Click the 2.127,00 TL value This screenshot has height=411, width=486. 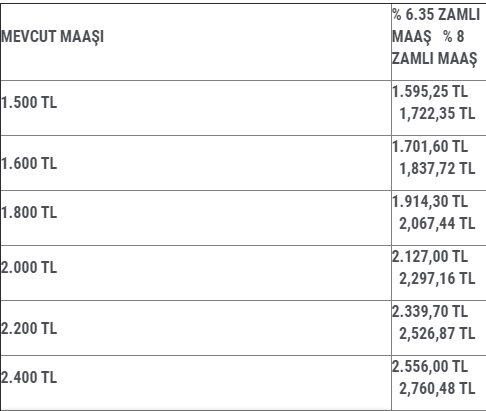point(430,257)
